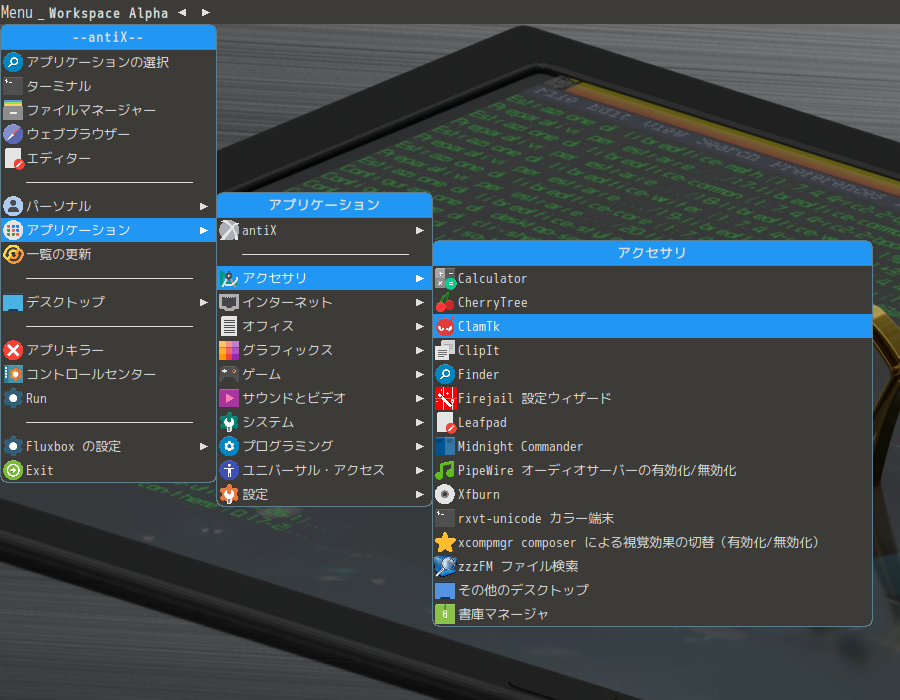Click the rxvt-unicode terminal icon
Image resolution: width=900 pixels, height=700 pixels.
pyautogui.click(x=445, y=519)
